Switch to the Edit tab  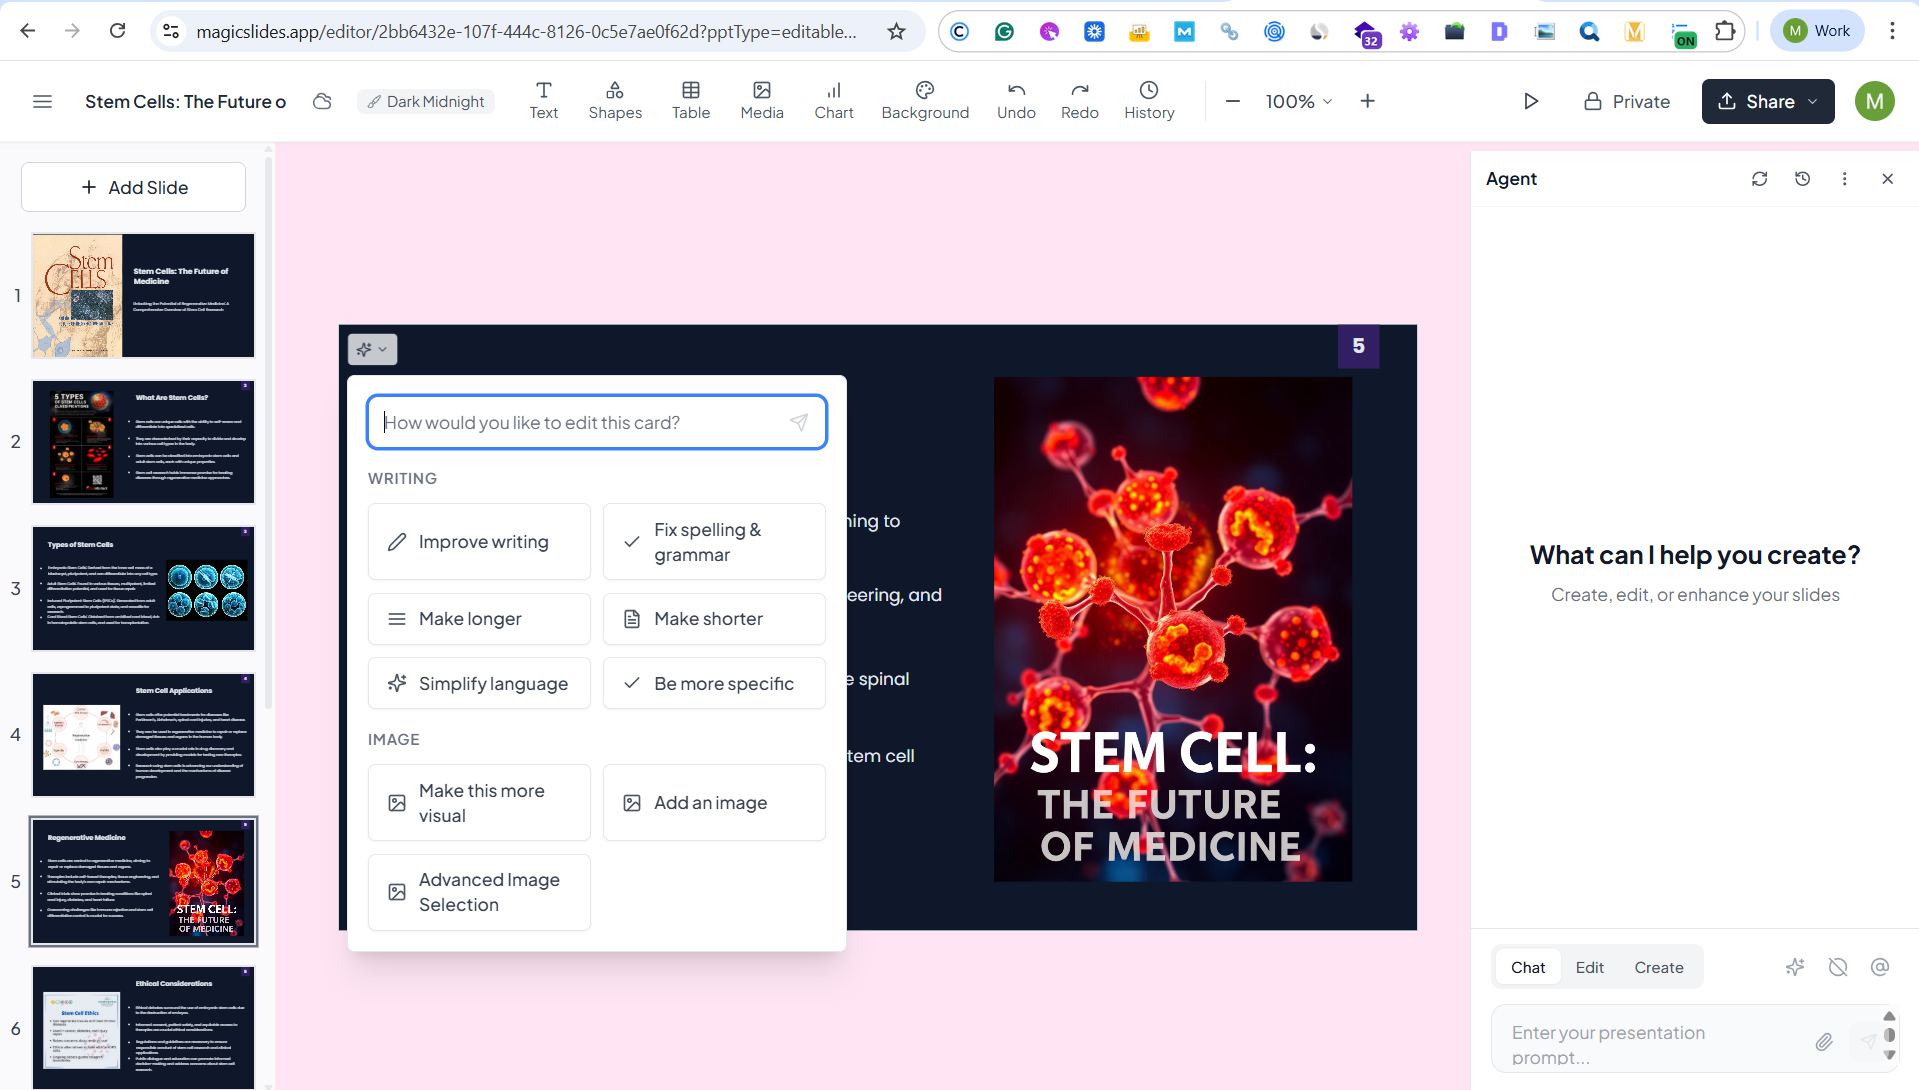point(1588,967)
